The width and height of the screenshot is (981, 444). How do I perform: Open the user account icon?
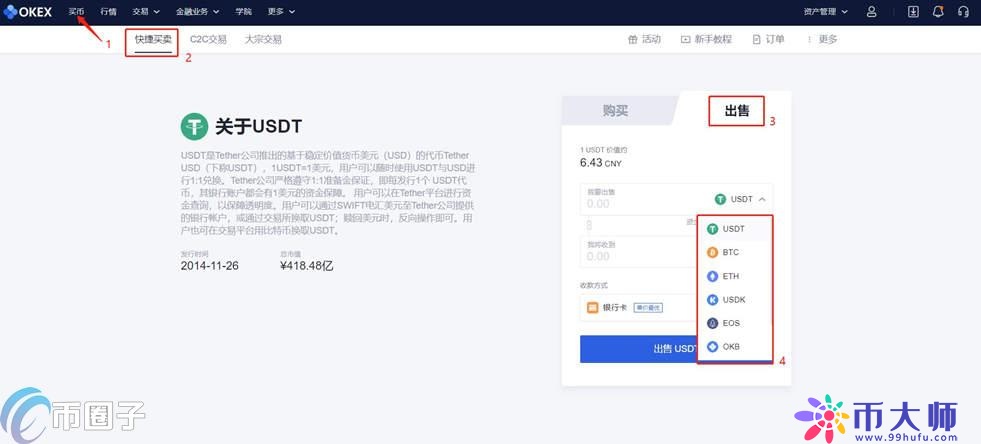pos(872,11)
